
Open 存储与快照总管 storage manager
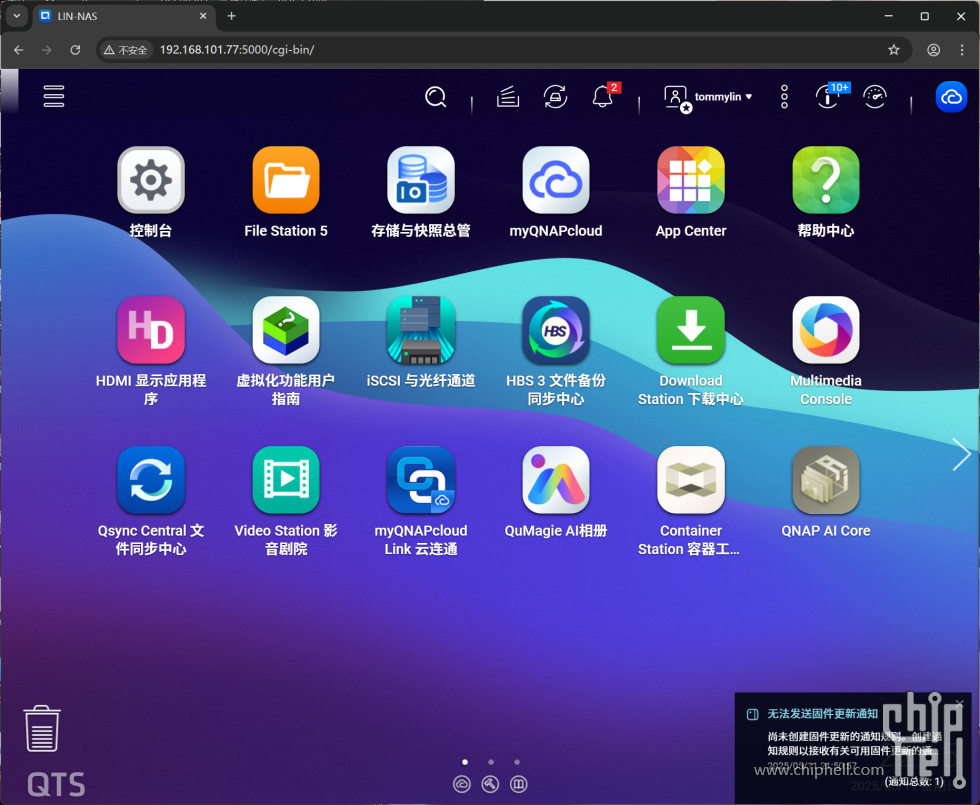click(x=421, y=180)
